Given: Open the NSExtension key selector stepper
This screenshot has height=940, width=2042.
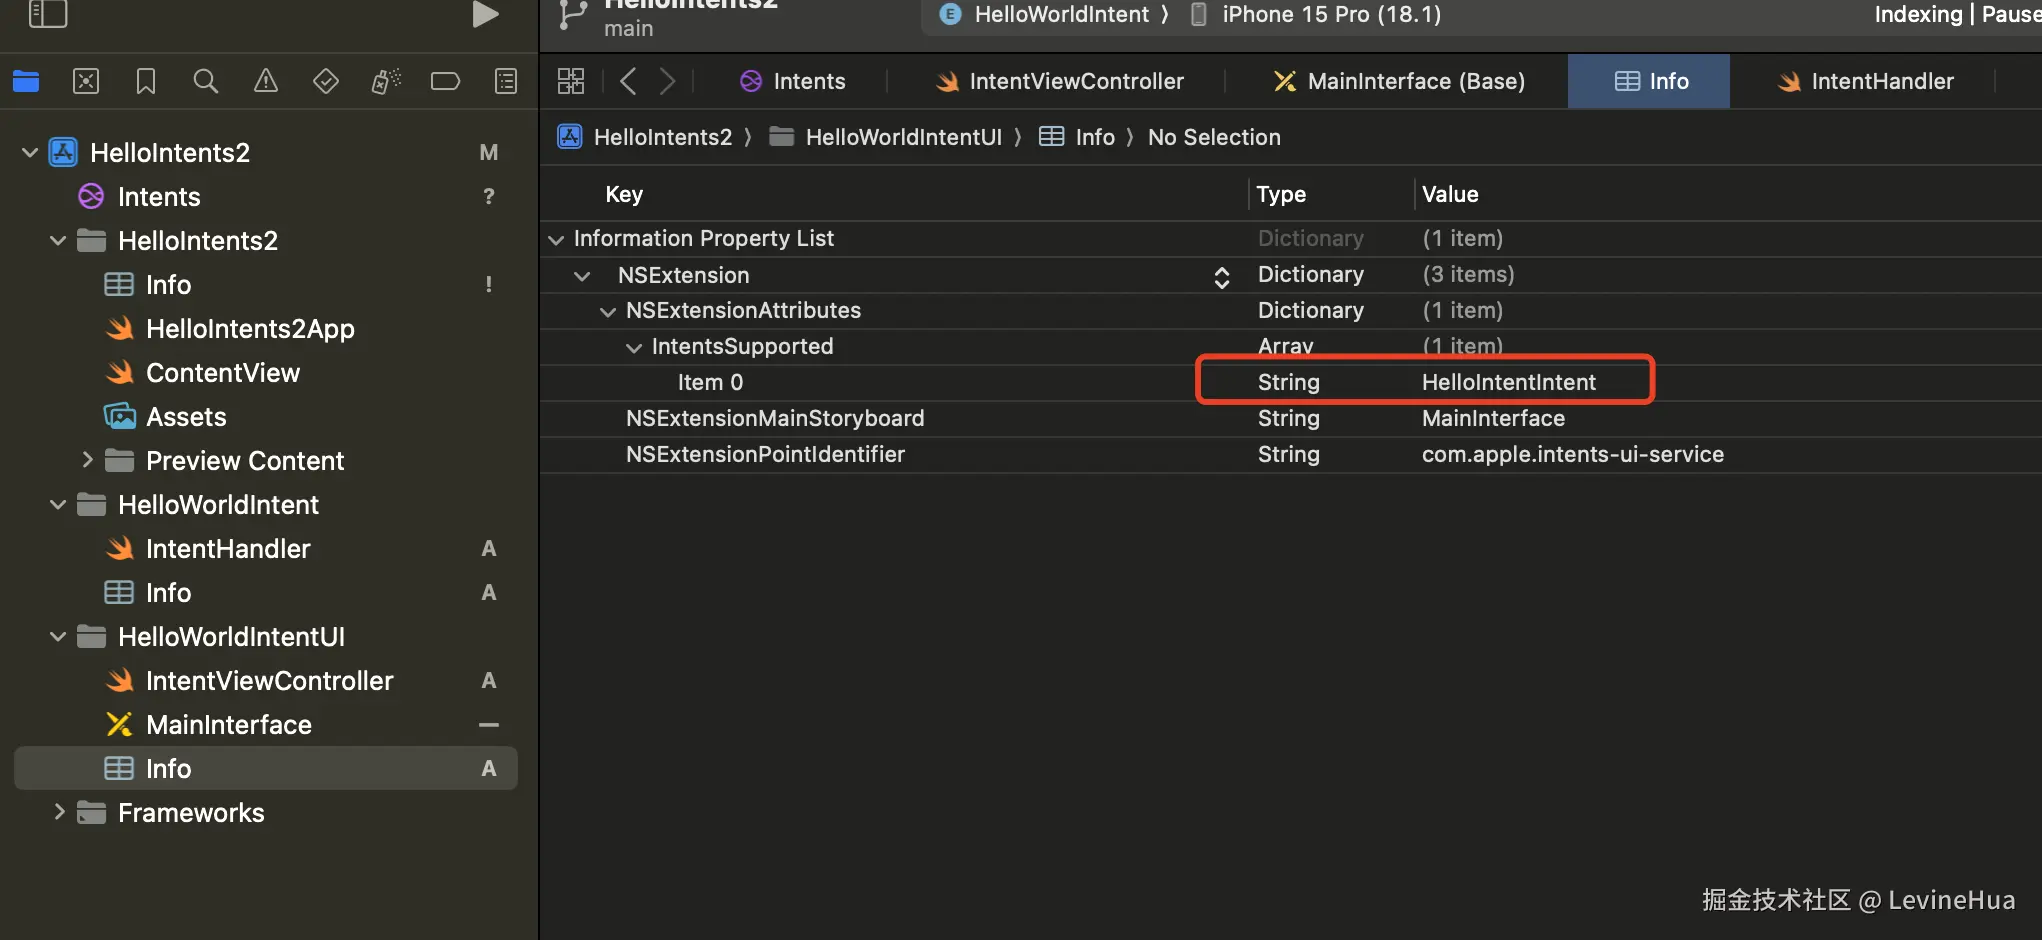Looking at the screenshot, I should coord(1221,276).
